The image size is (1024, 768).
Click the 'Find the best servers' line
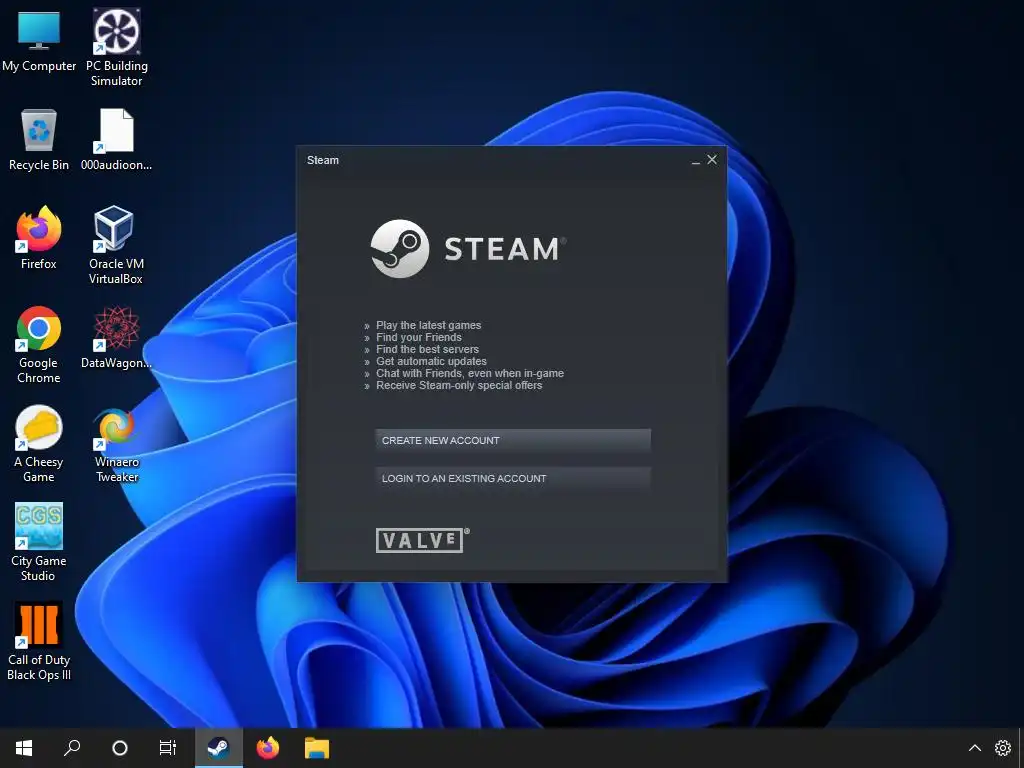tap(427, 349)
